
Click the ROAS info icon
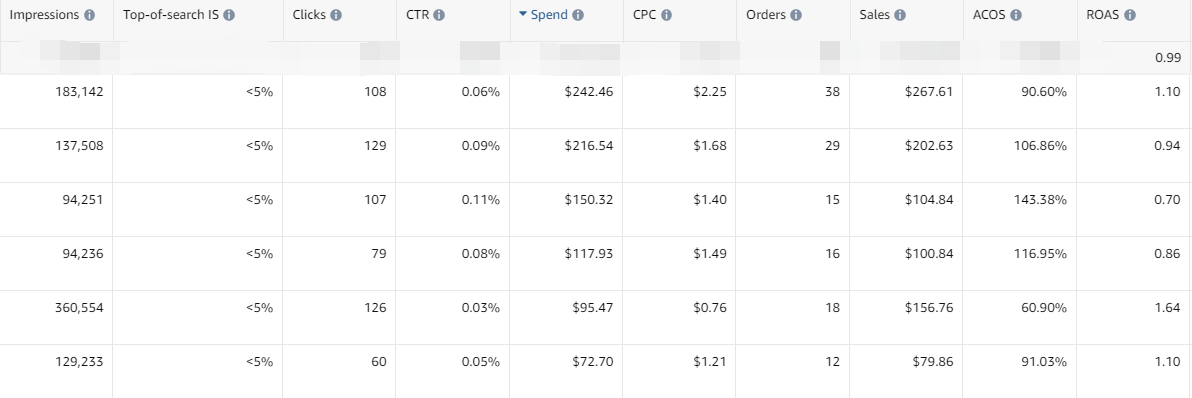point(1130,15)
